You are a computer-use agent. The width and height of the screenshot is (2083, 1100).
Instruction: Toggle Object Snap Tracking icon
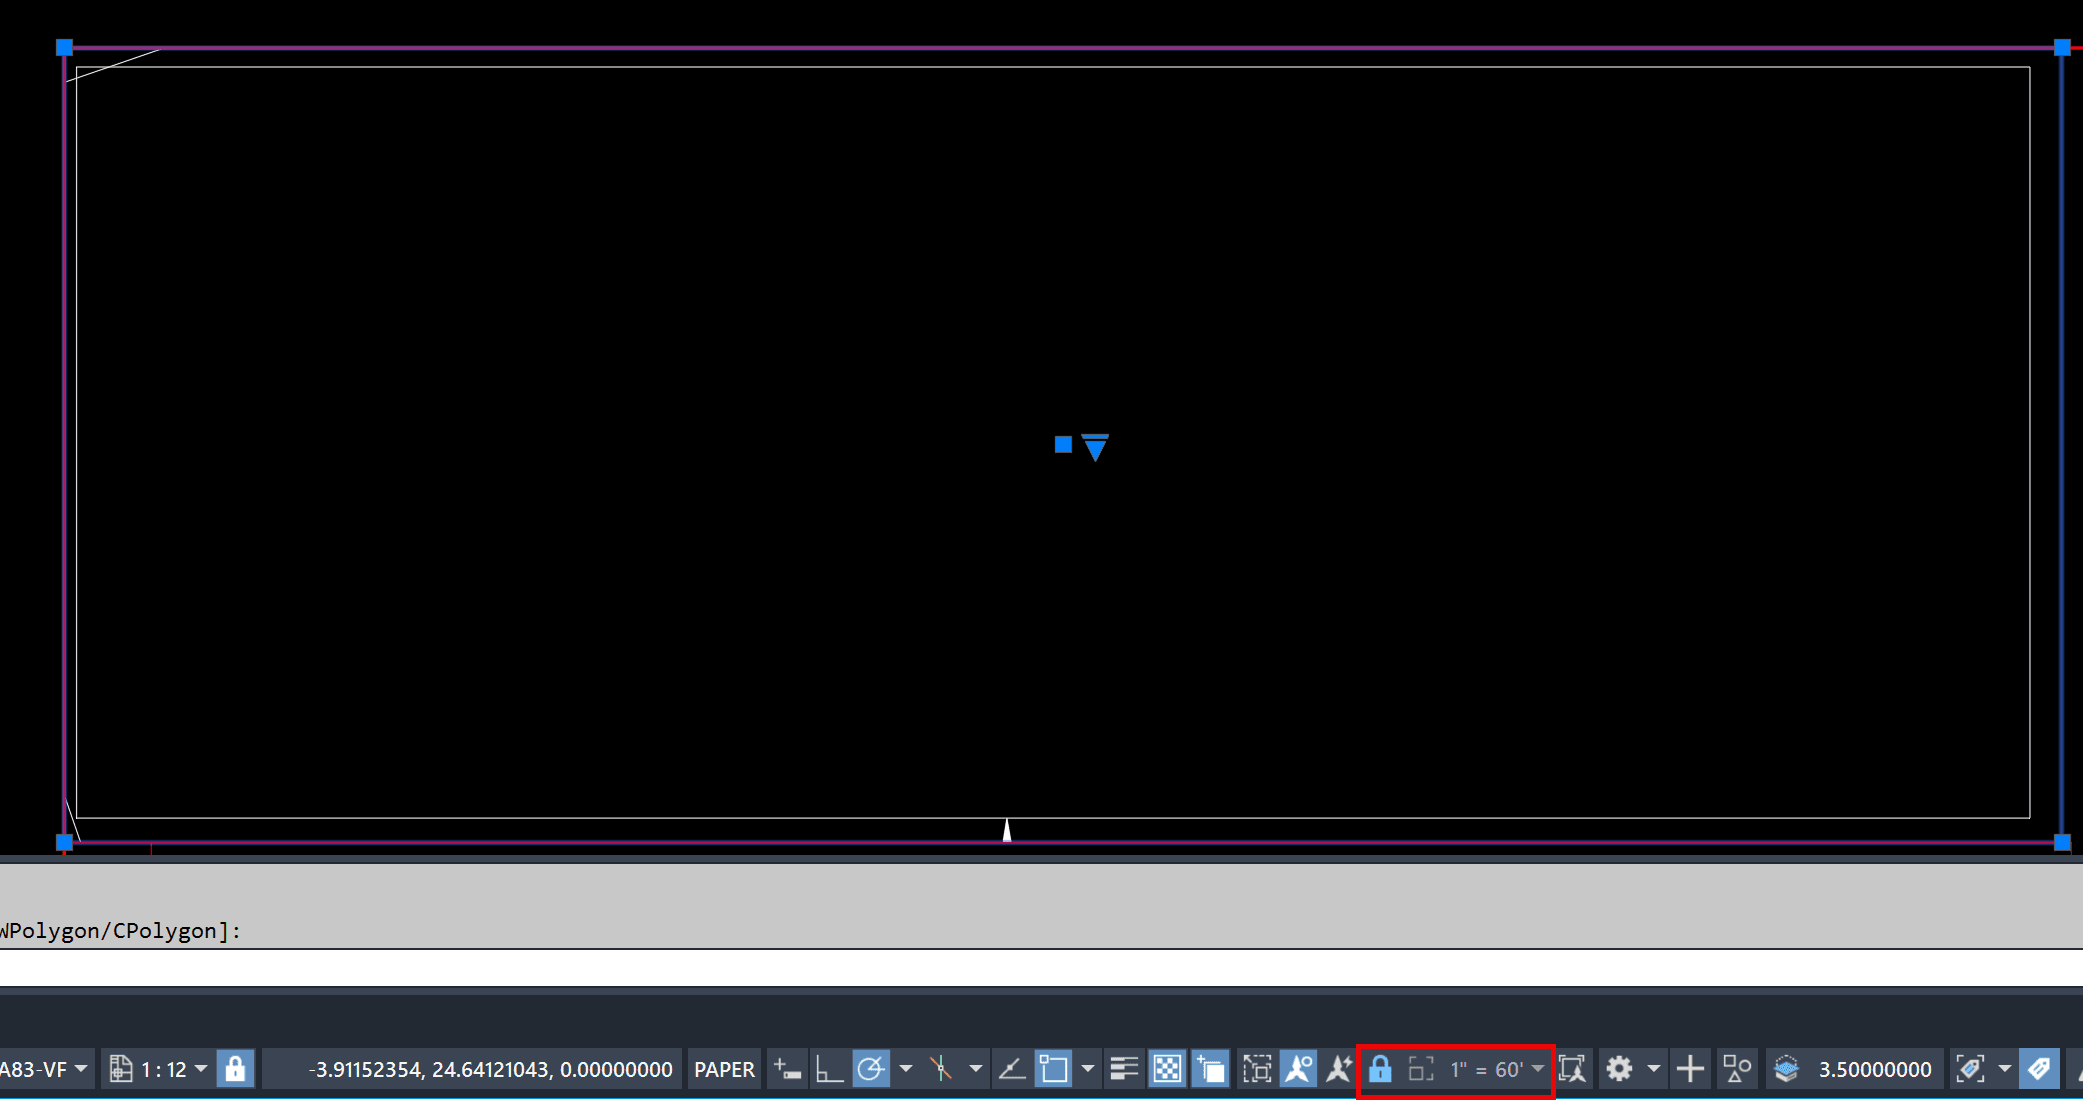[1012, 1069]
